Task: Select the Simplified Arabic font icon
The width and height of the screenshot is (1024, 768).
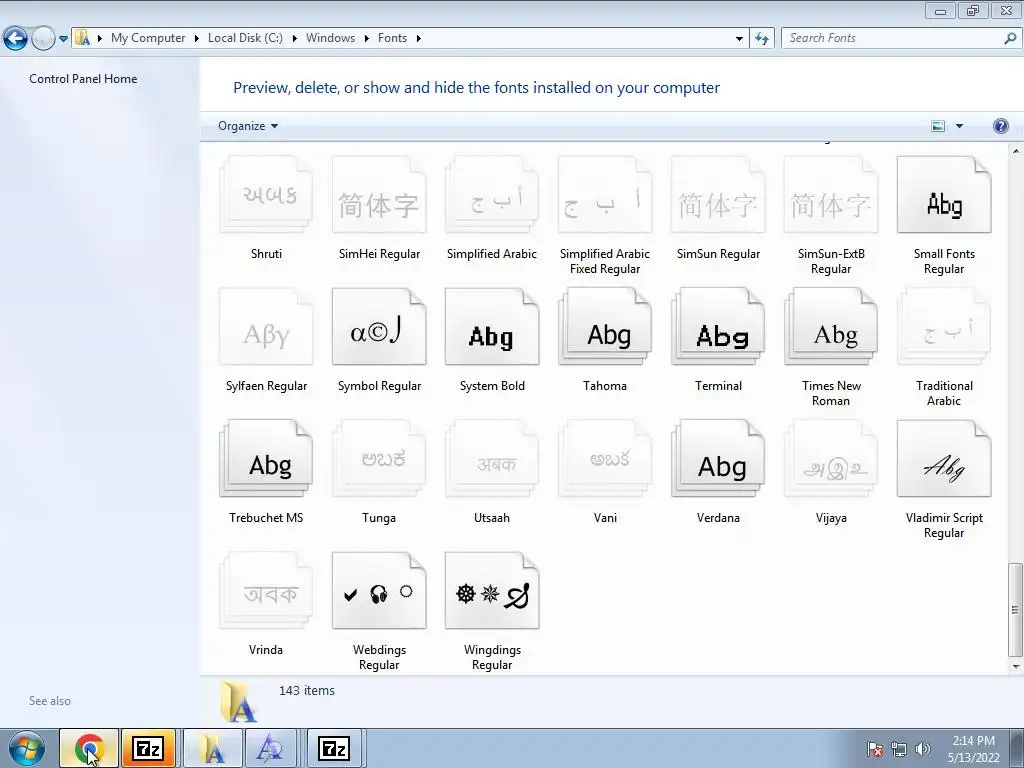Action: tap(492, 194)
